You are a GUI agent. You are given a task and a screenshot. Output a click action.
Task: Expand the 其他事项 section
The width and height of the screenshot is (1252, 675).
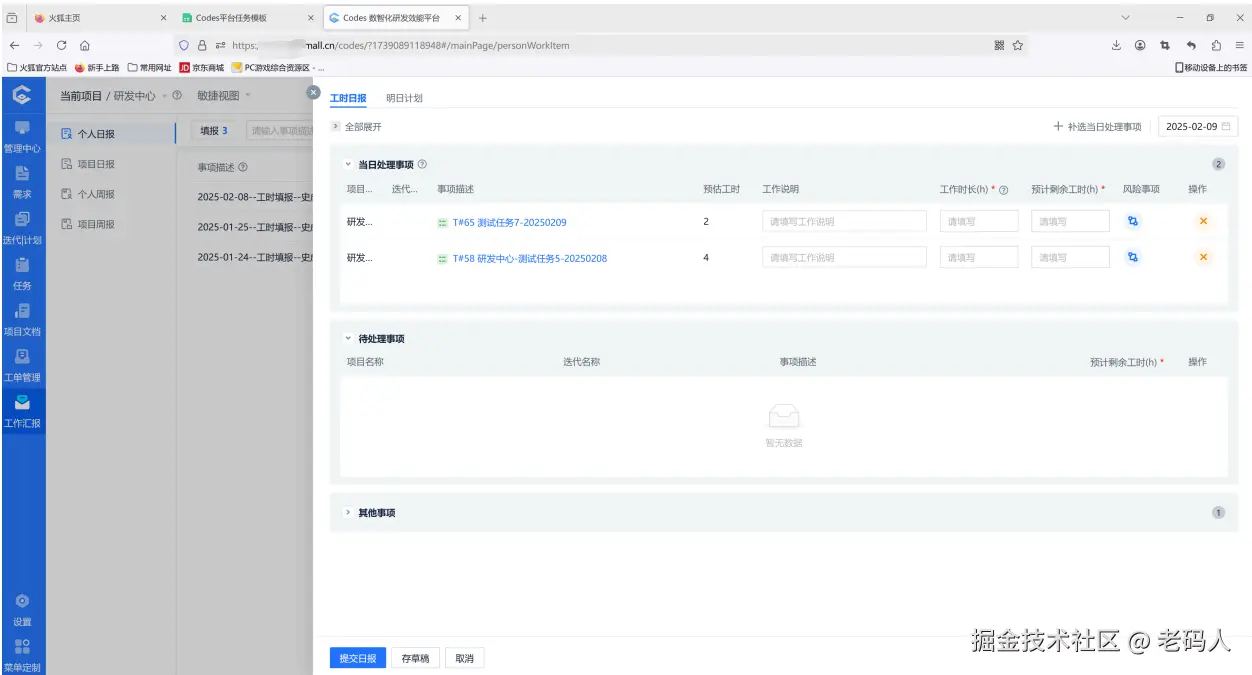click(348, 512)
